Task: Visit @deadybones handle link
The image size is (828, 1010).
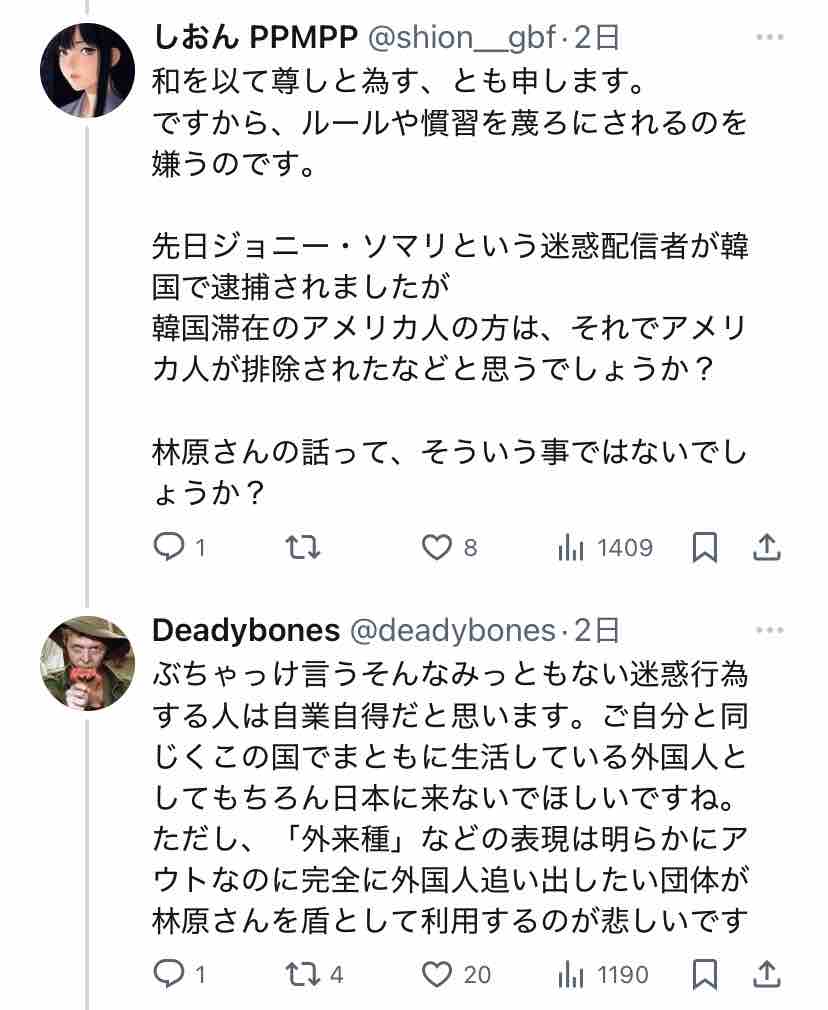Action: click(452, 630)
